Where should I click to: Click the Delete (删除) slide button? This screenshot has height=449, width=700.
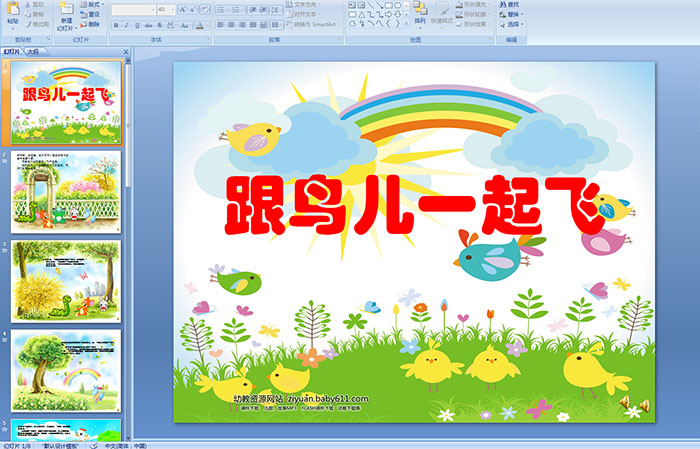pyautogui.click(x=94, y=25)
